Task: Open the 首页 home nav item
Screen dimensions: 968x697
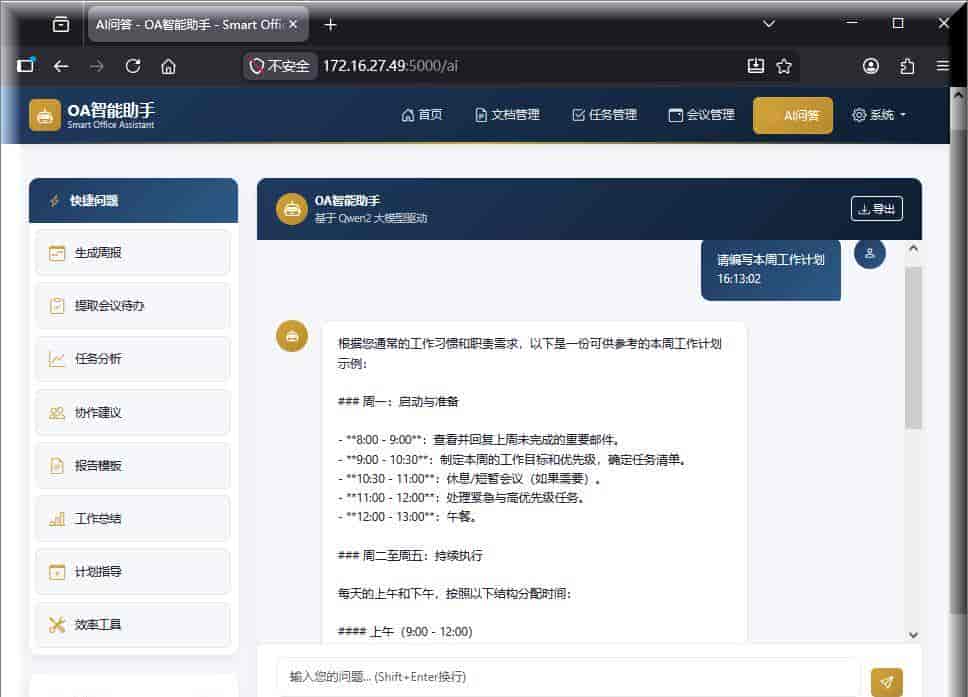Action: 422,115
